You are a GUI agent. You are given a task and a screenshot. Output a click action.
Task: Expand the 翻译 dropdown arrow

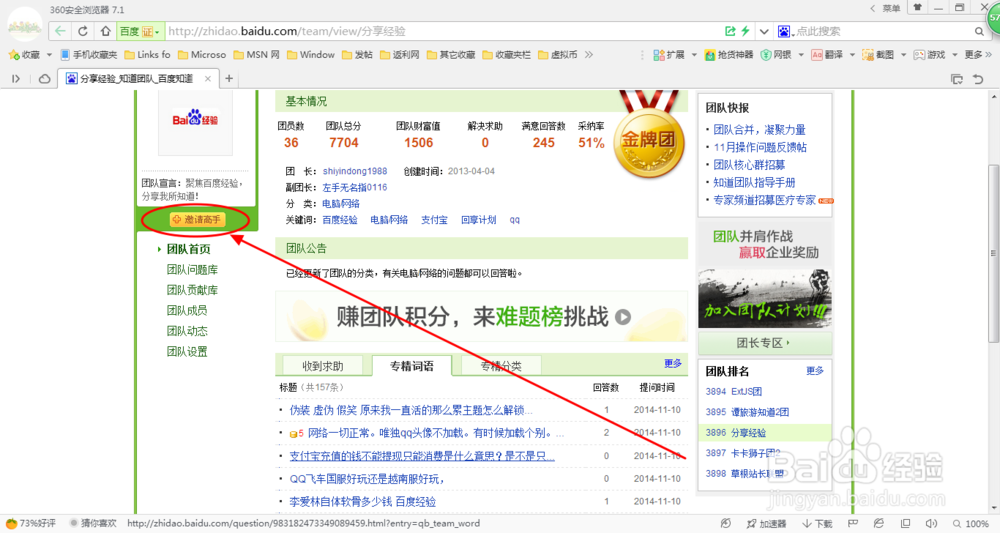[x=852, y=55]
